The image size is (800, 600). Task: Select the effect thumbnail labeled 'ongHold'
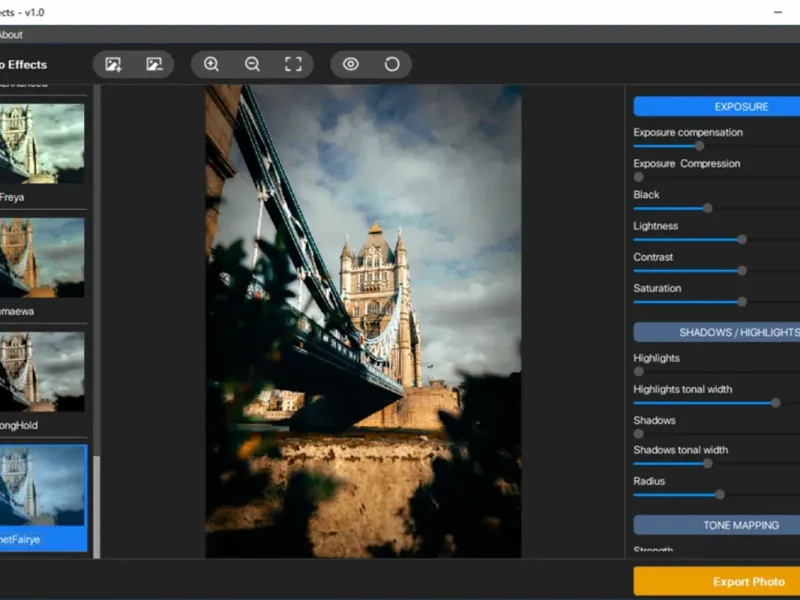pyautogui.click(x=42, y=372)
